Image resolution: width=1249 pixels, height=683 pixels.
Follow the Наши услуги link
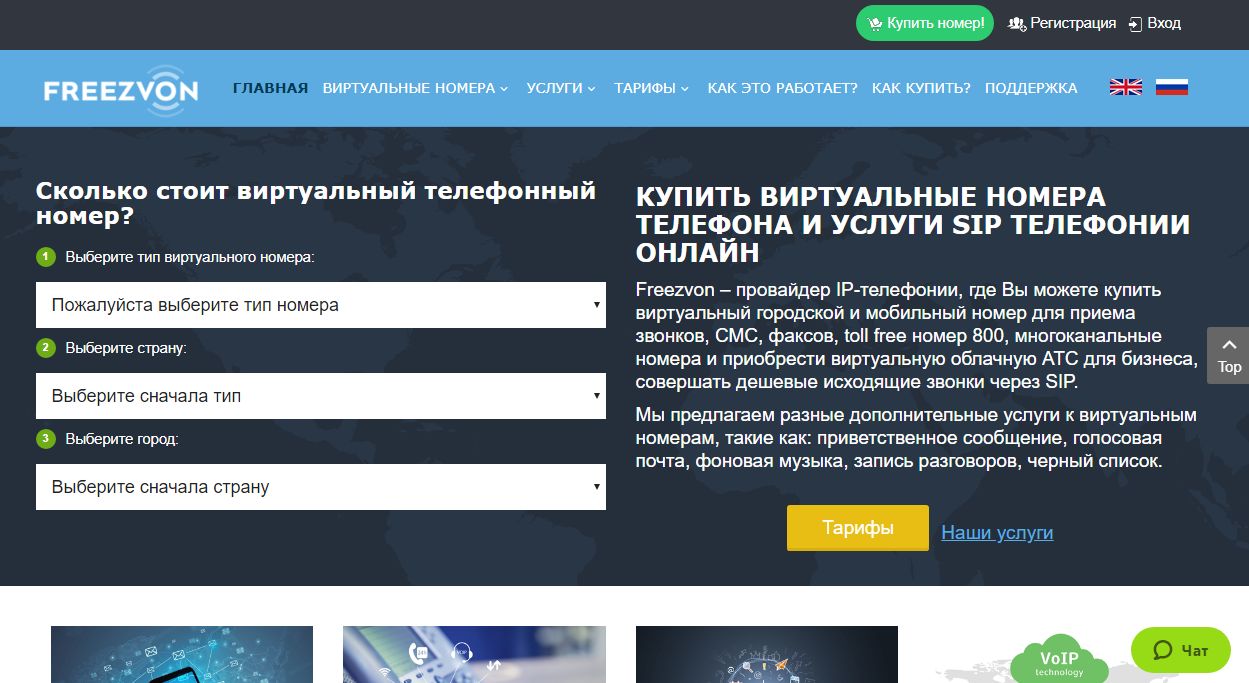pyautogui.click(x=997, y=533)
